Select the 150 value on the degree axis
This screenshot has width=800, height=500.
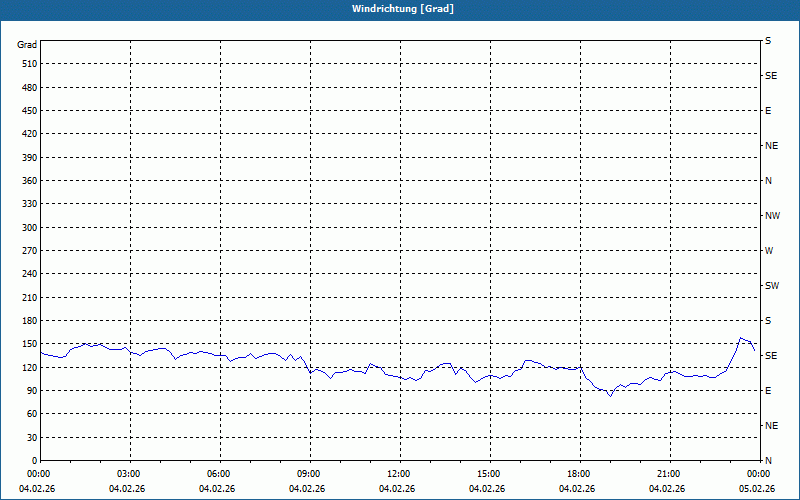tap(30, 344)
